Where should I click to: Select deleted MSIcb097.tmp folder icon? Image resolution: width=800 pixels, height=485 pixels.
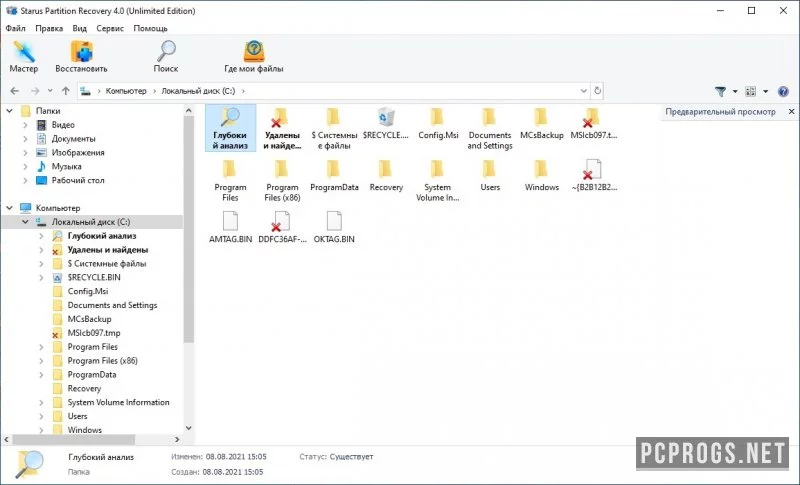pos(593,123)
